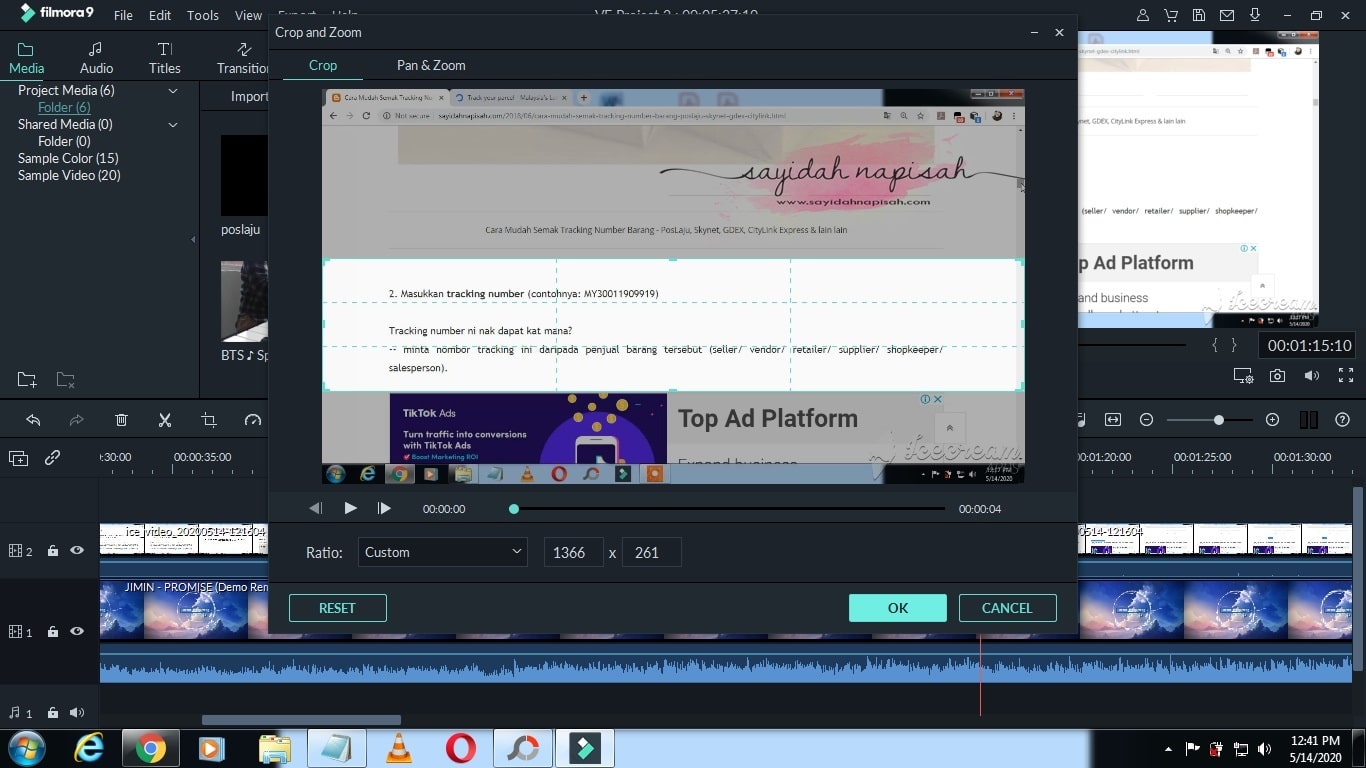The image size is (1366, 768).
Task: Click the add track icon
Action: point(18,458)
